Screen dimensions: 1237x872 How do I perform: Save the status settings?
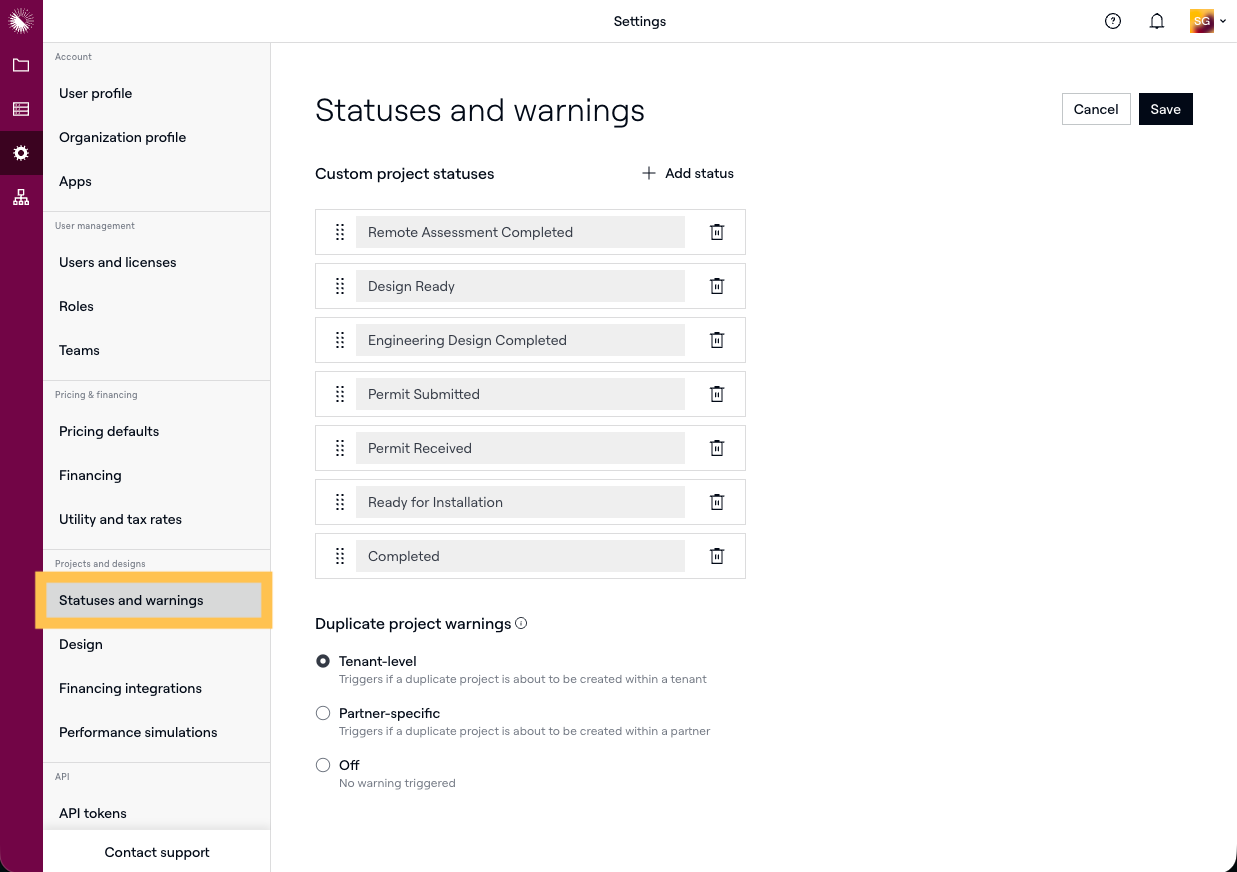tap(1166, 109)
